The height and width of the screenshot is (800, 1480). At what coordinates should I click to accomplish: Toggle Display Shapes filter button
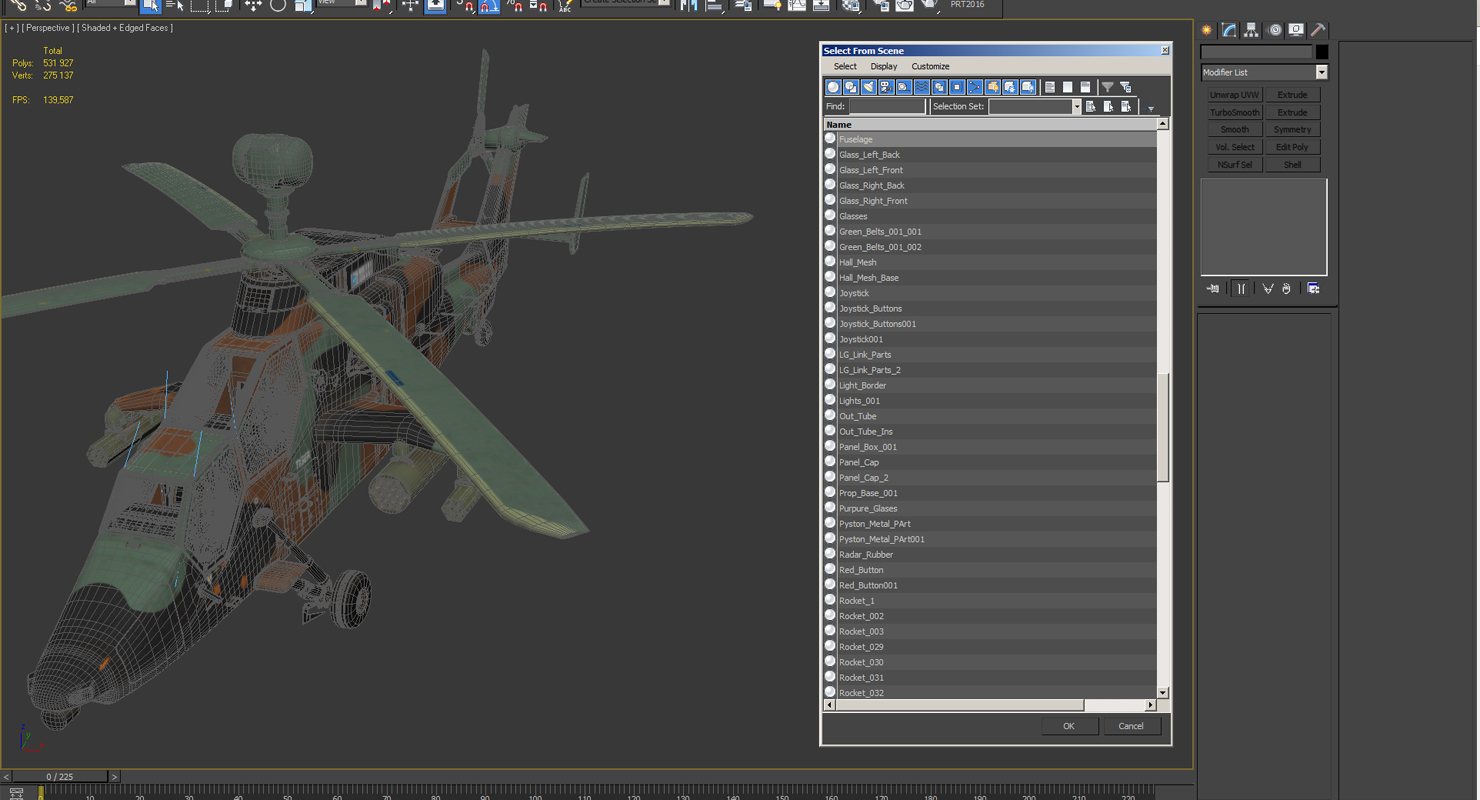[x=851, y=87]
